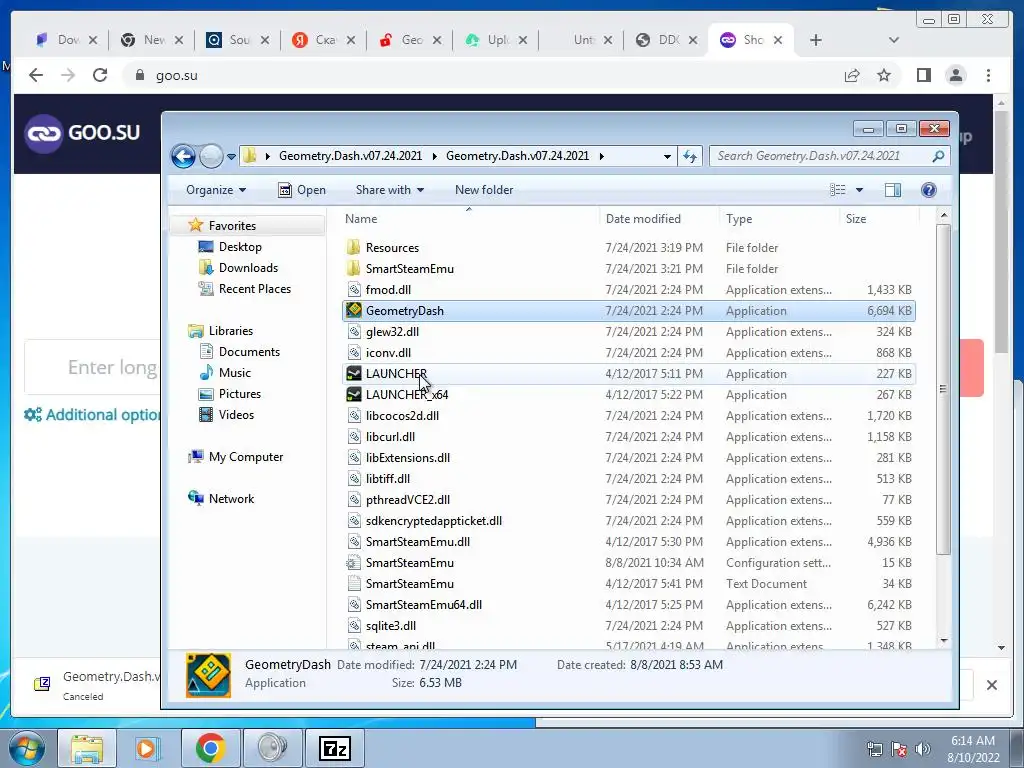Click the GOO.SU logo in Chrome
Screen dimensions: 1024x768
tap(82, 133)
